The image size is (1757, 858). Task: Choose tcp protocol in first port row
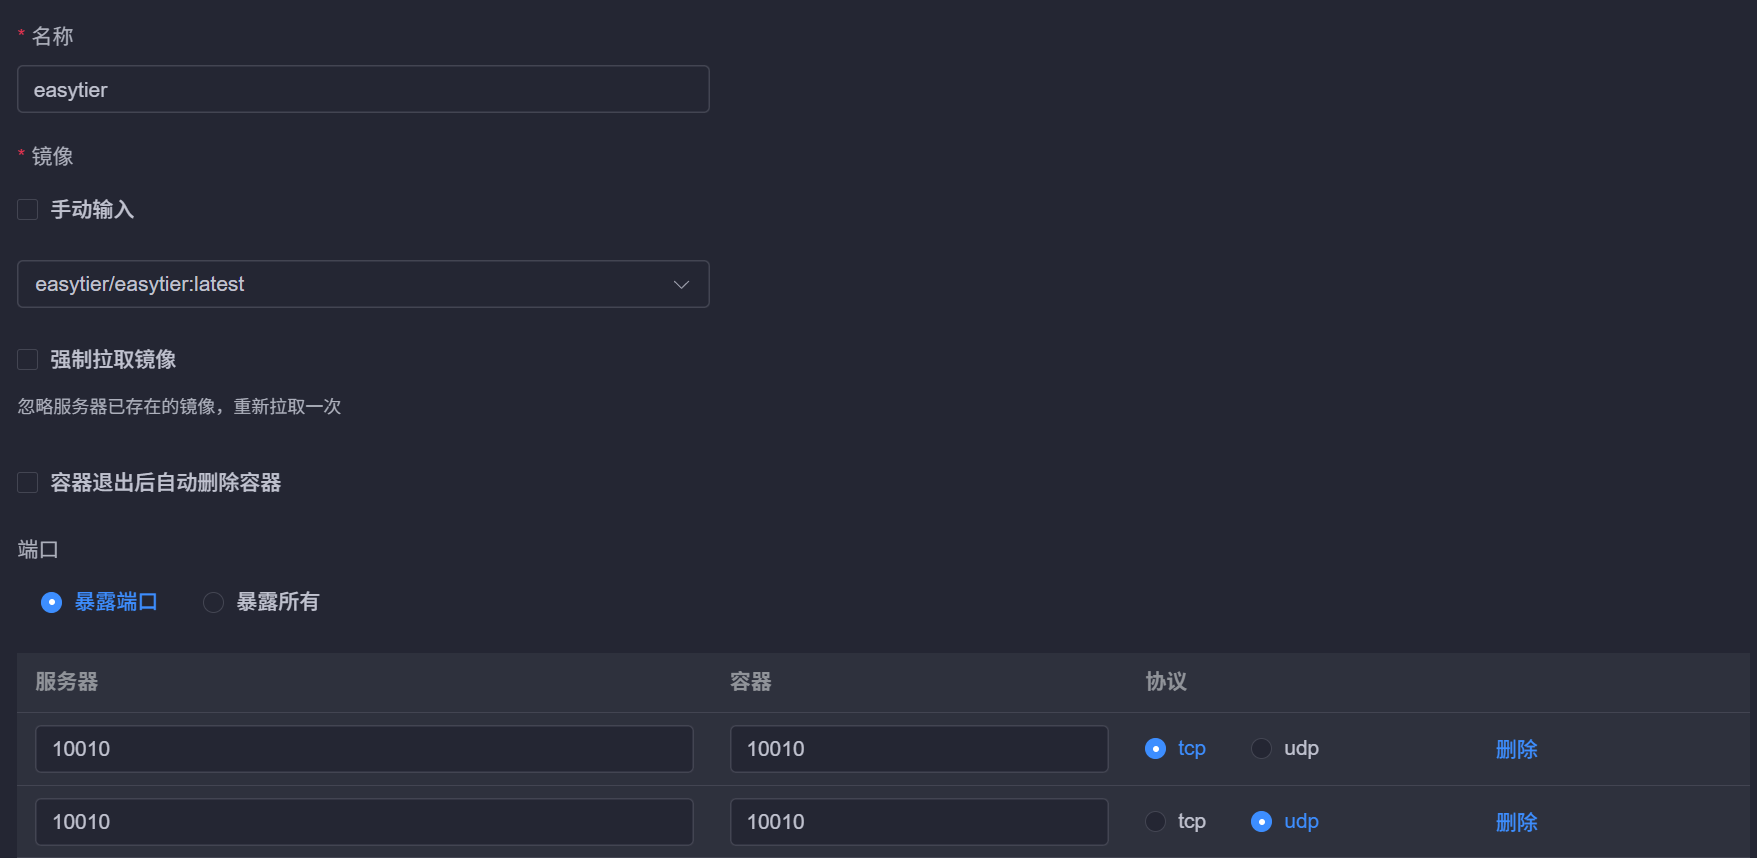coord(1156,749)
